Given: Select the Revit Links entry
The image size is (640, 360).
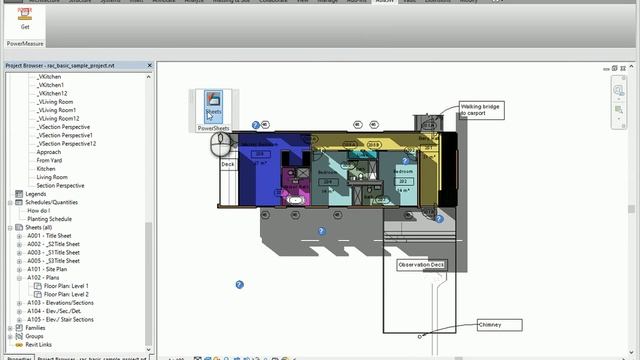Looking at the screenshot, I should tap(38, 345).
